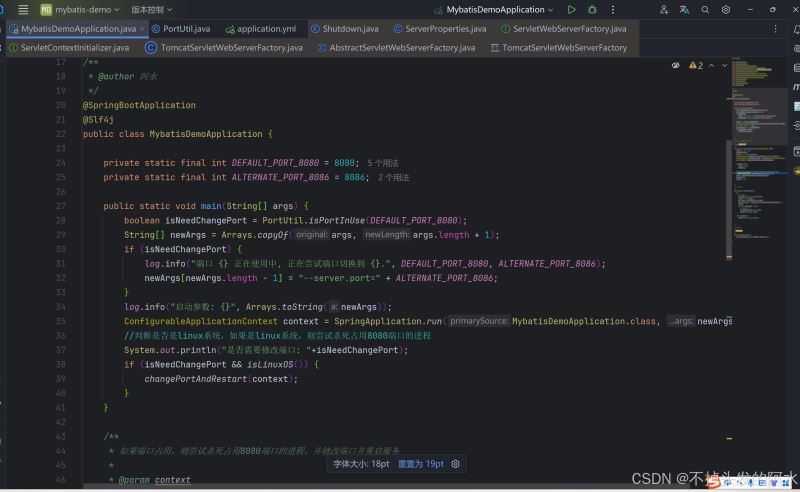Click the 重置为 19pt reset link
The image size is (800, 492).
421,464
